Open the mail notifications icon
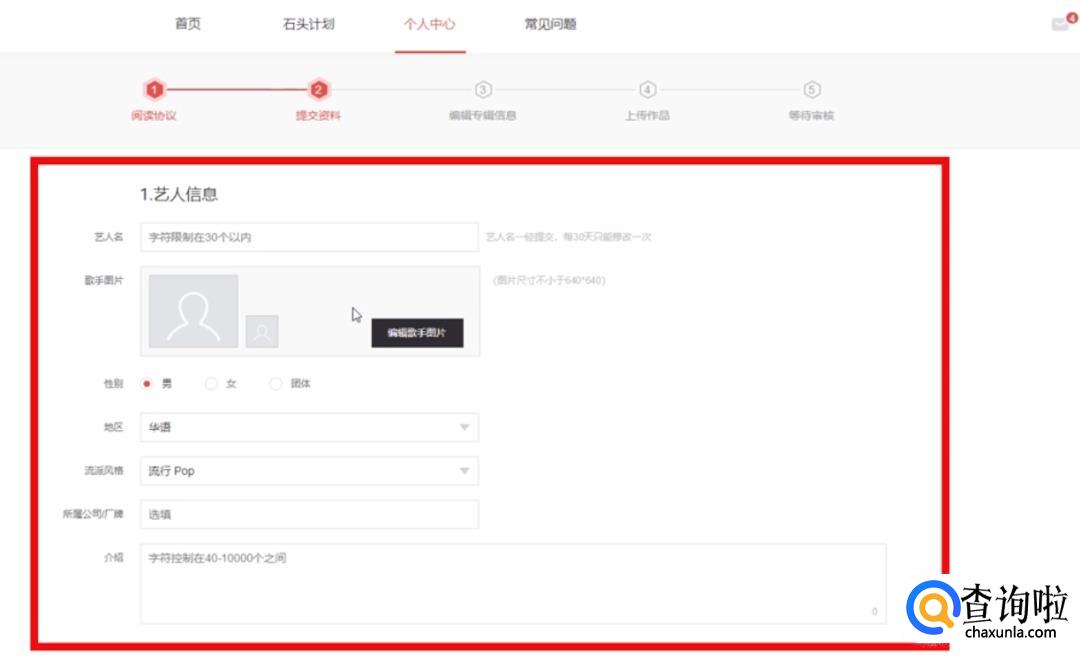1080x663 pixels. tap(1060, 24)
